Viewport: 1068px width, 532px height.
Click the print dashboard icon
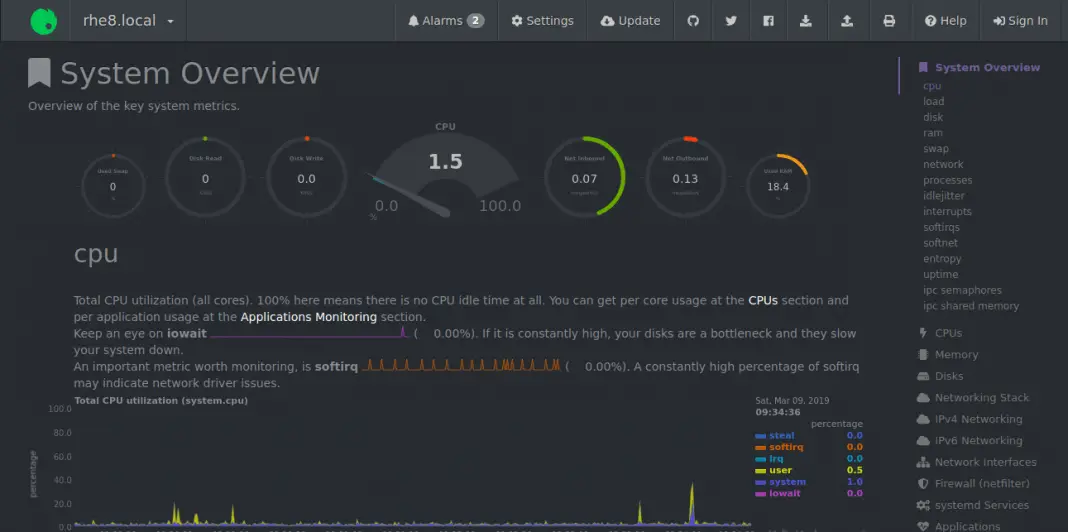889,21
